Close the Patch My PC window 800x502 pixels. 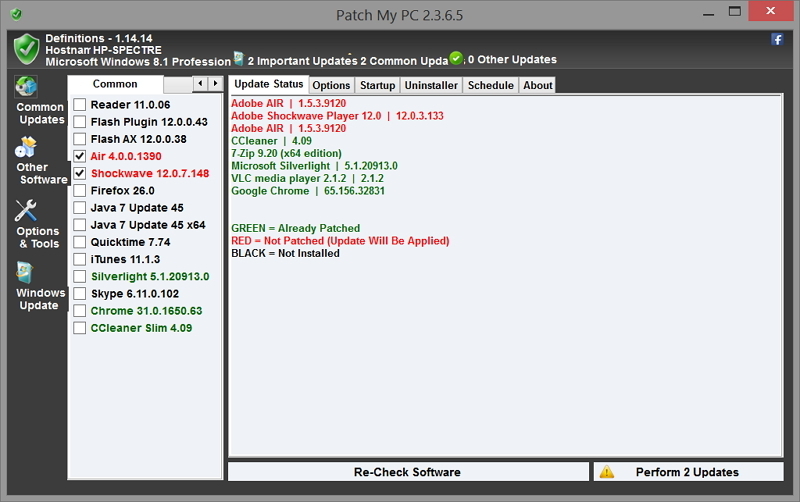tap(770, 11)
